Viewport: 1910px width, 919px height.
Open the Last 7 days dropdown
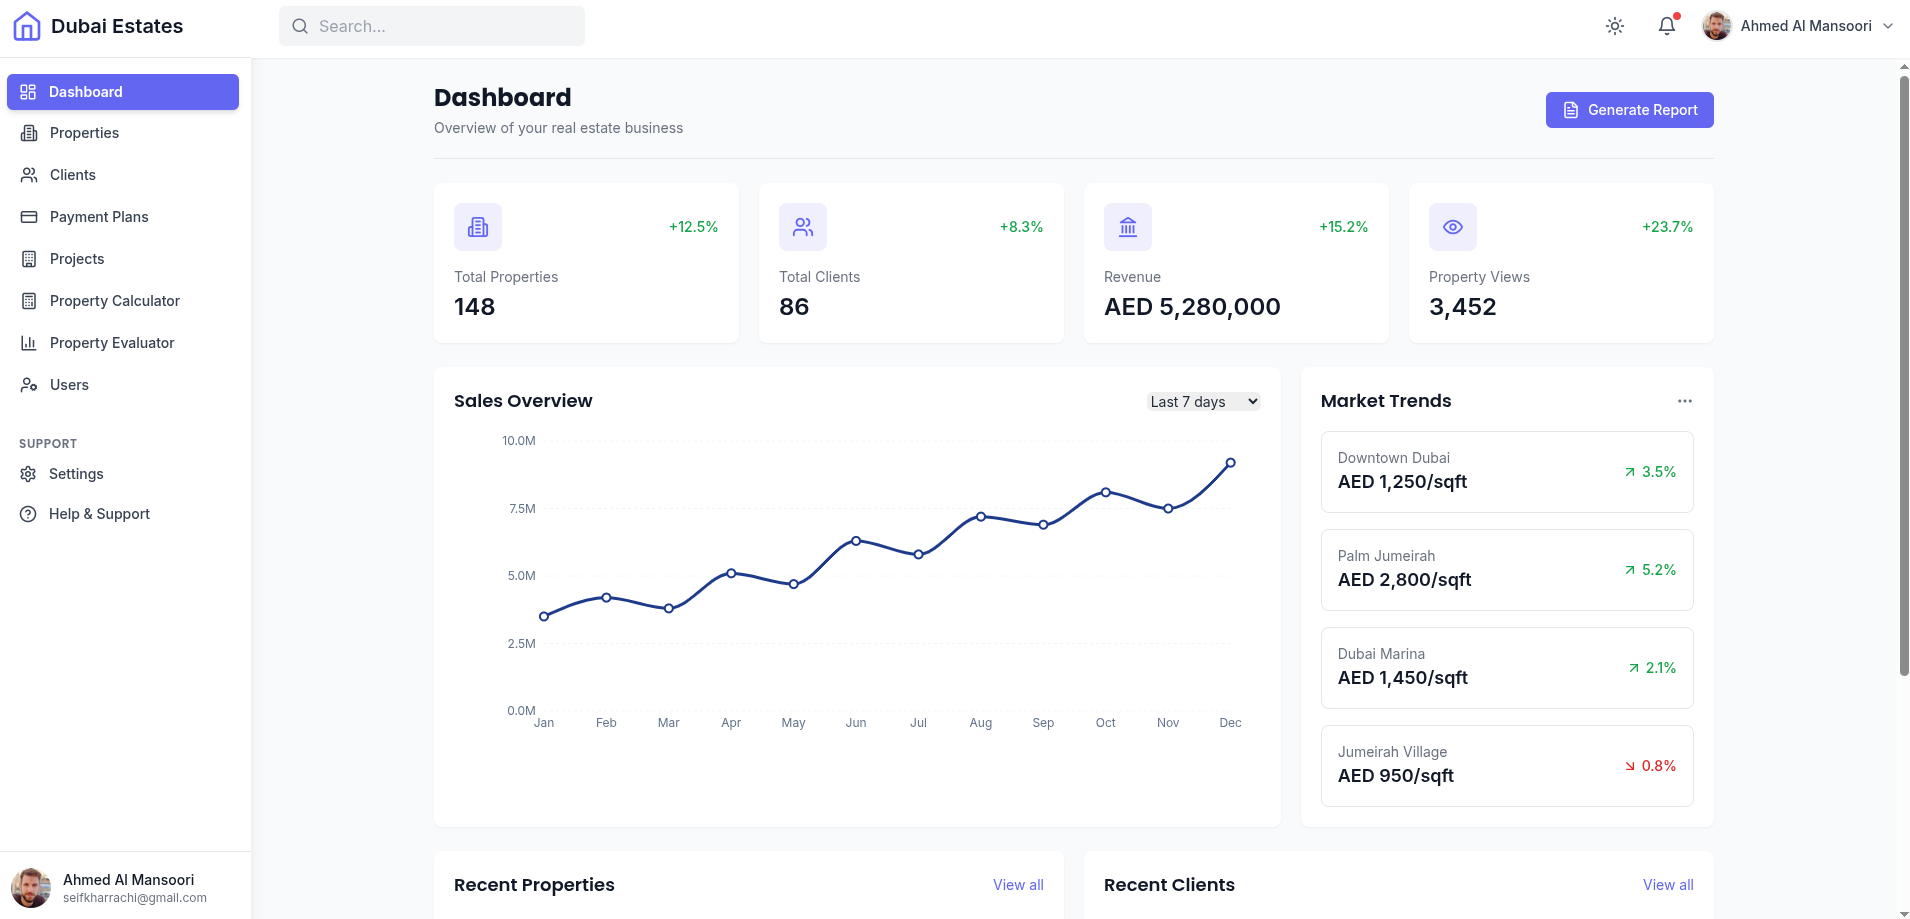point(1204,401)
